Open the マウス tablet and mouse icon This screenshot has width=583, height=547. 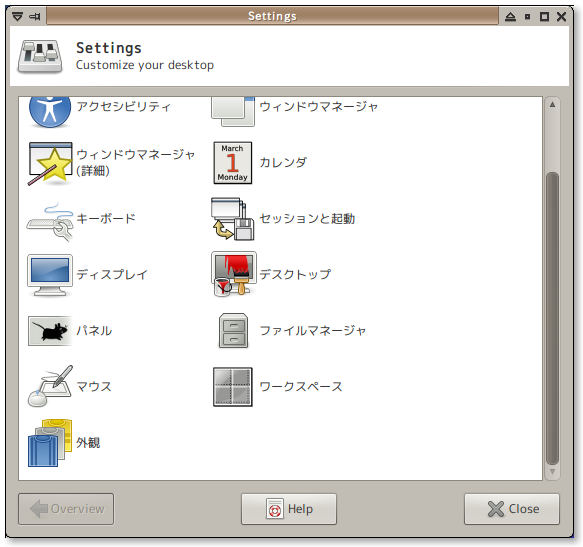[x=50, y=386]
